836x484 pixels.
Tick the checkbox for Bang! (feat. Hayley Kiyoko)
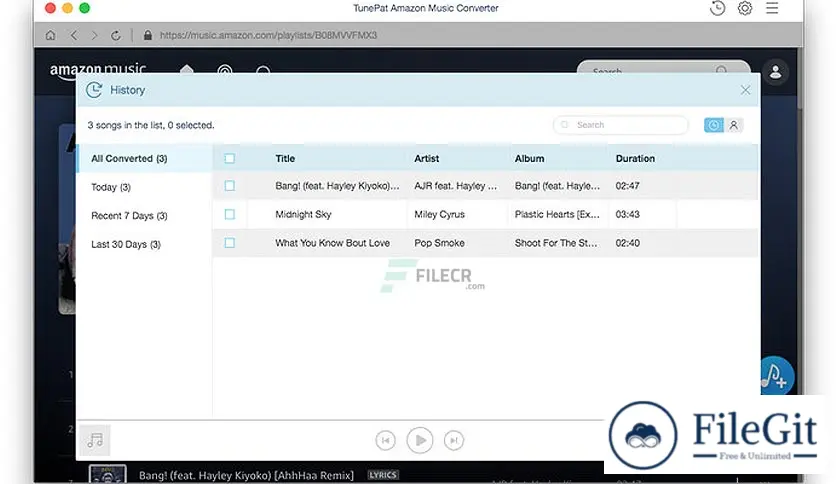(229, 185)
